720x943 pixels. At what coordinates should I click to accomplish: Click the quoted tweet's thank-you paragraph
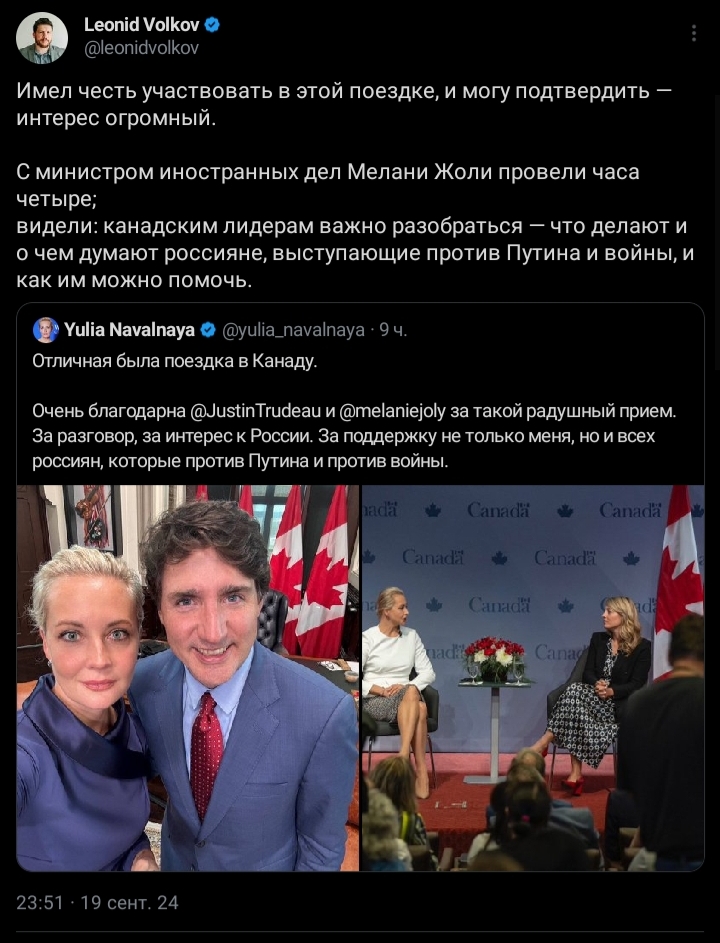pos(354,436)
